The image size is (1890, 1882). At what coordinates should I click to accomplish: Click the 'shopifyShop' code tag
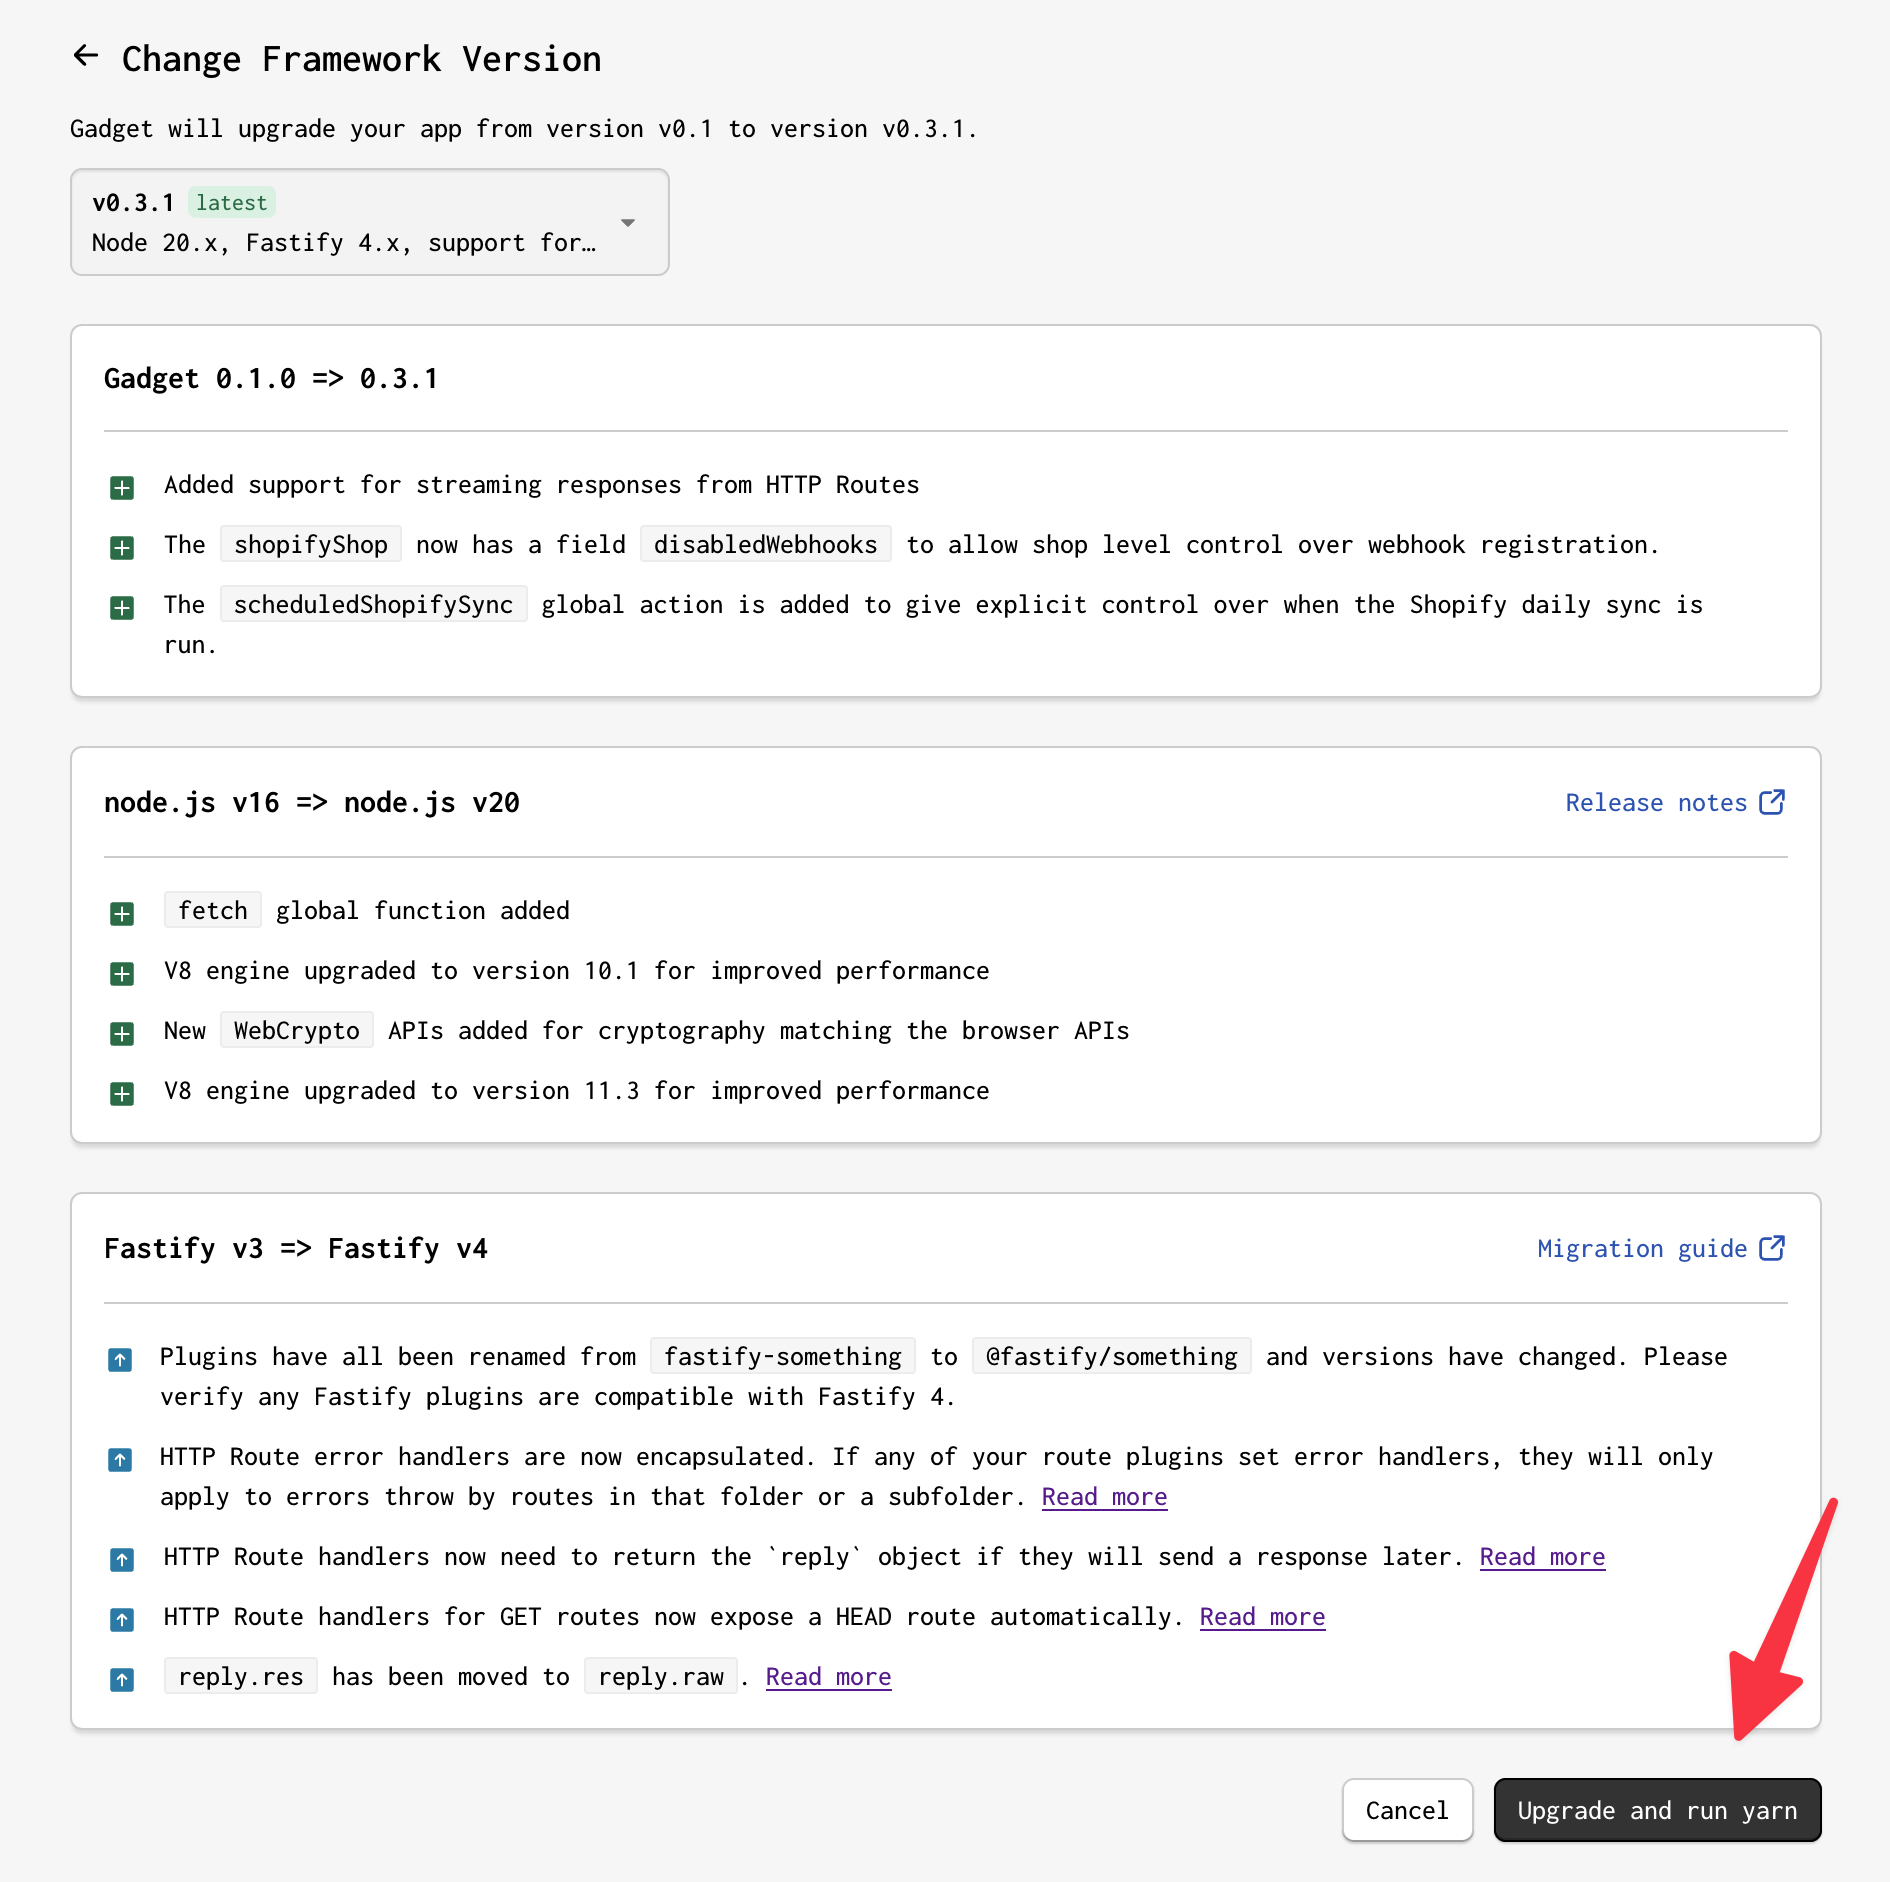(x=311, y=545)
